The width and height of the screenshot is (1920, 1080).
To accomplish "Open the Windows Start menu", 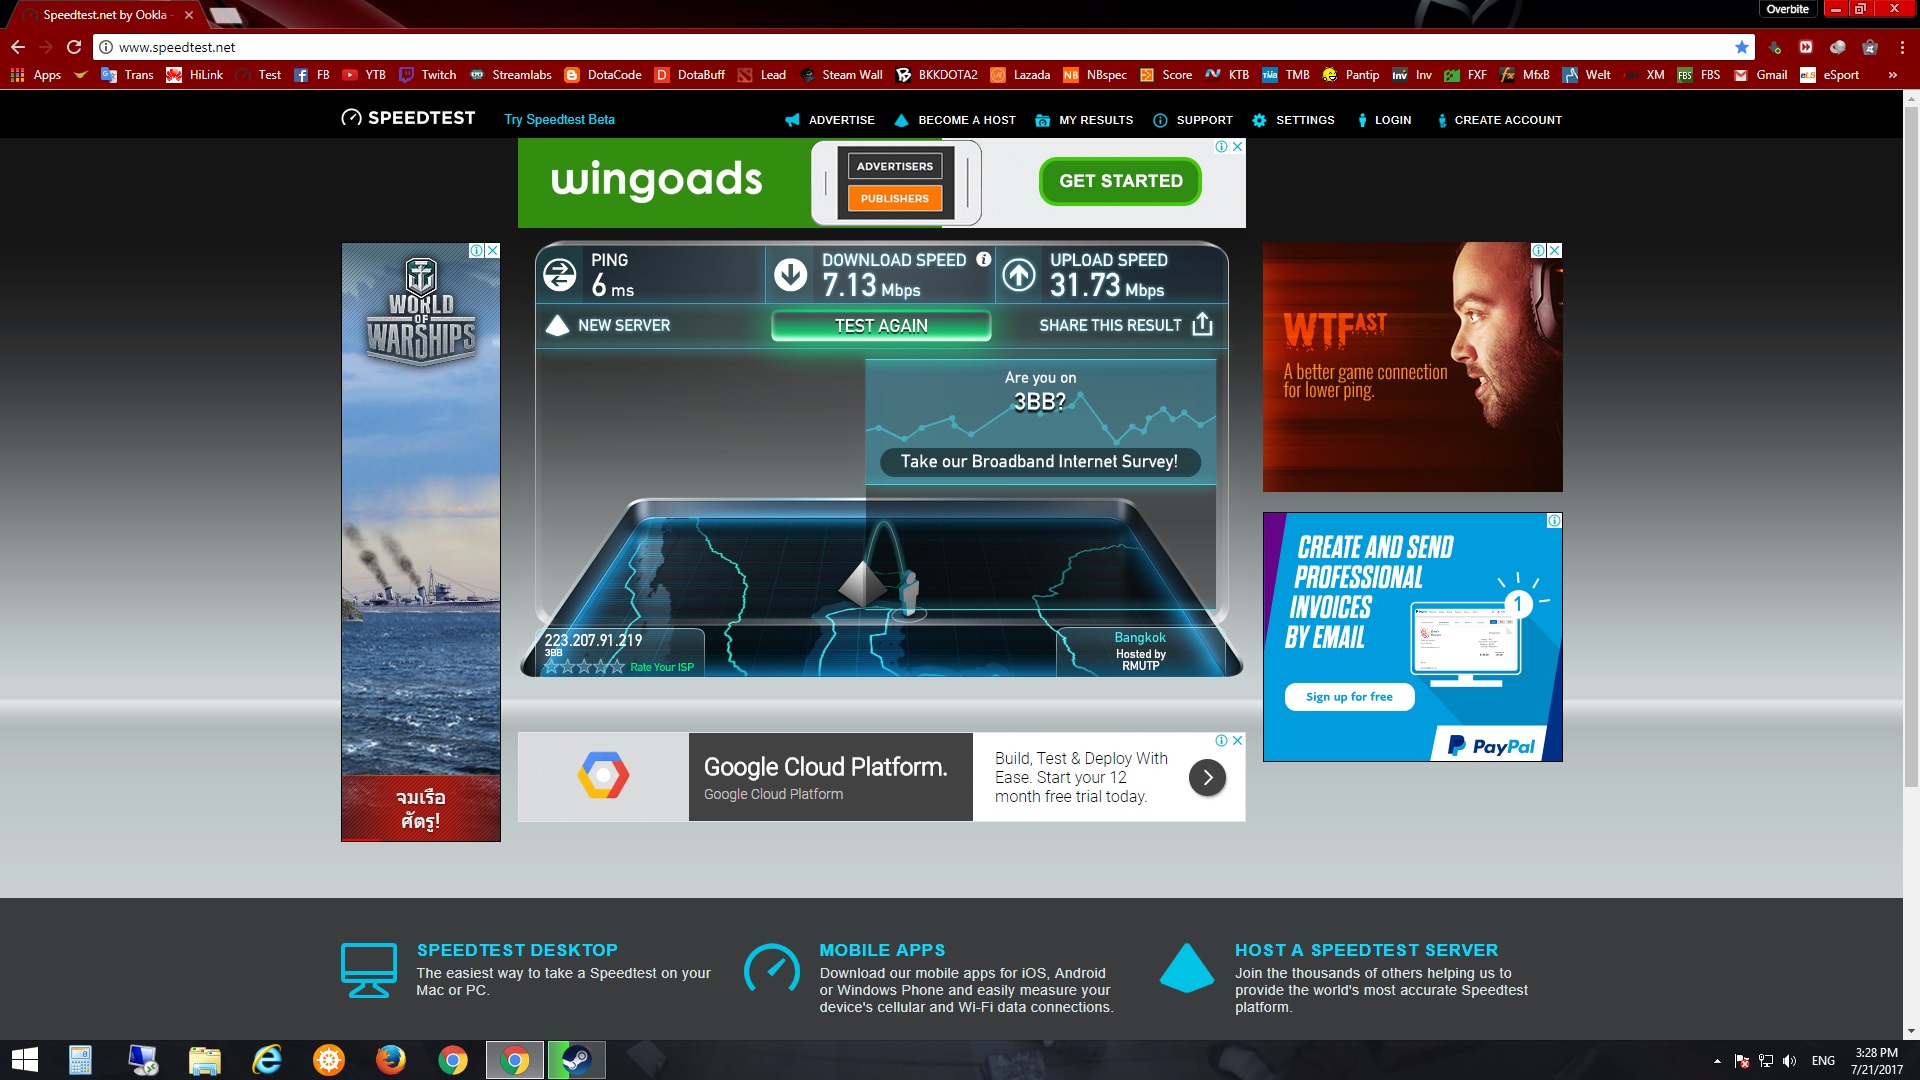I will pos(24,1060).
